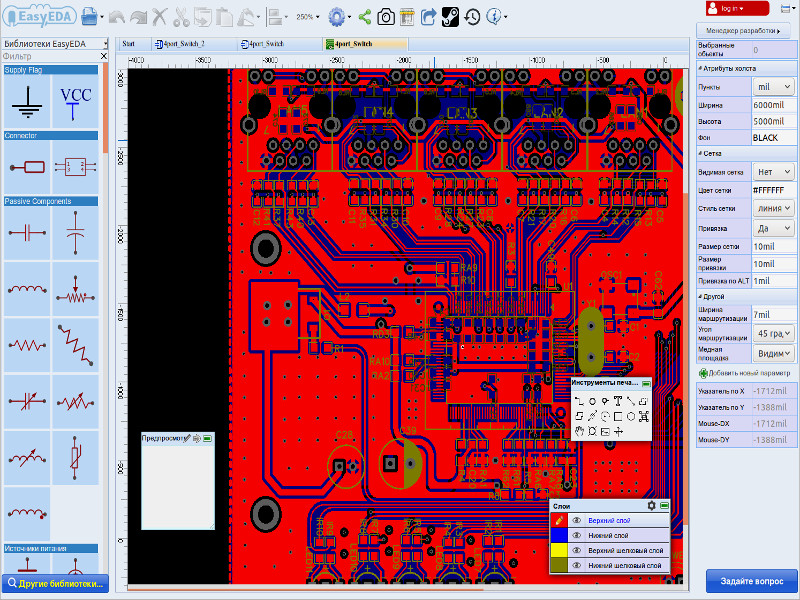This screenshot has height=600, width=800.
Task: Switch to the 4port_Switch schematic tab
Action: click(x=280, y=44)
